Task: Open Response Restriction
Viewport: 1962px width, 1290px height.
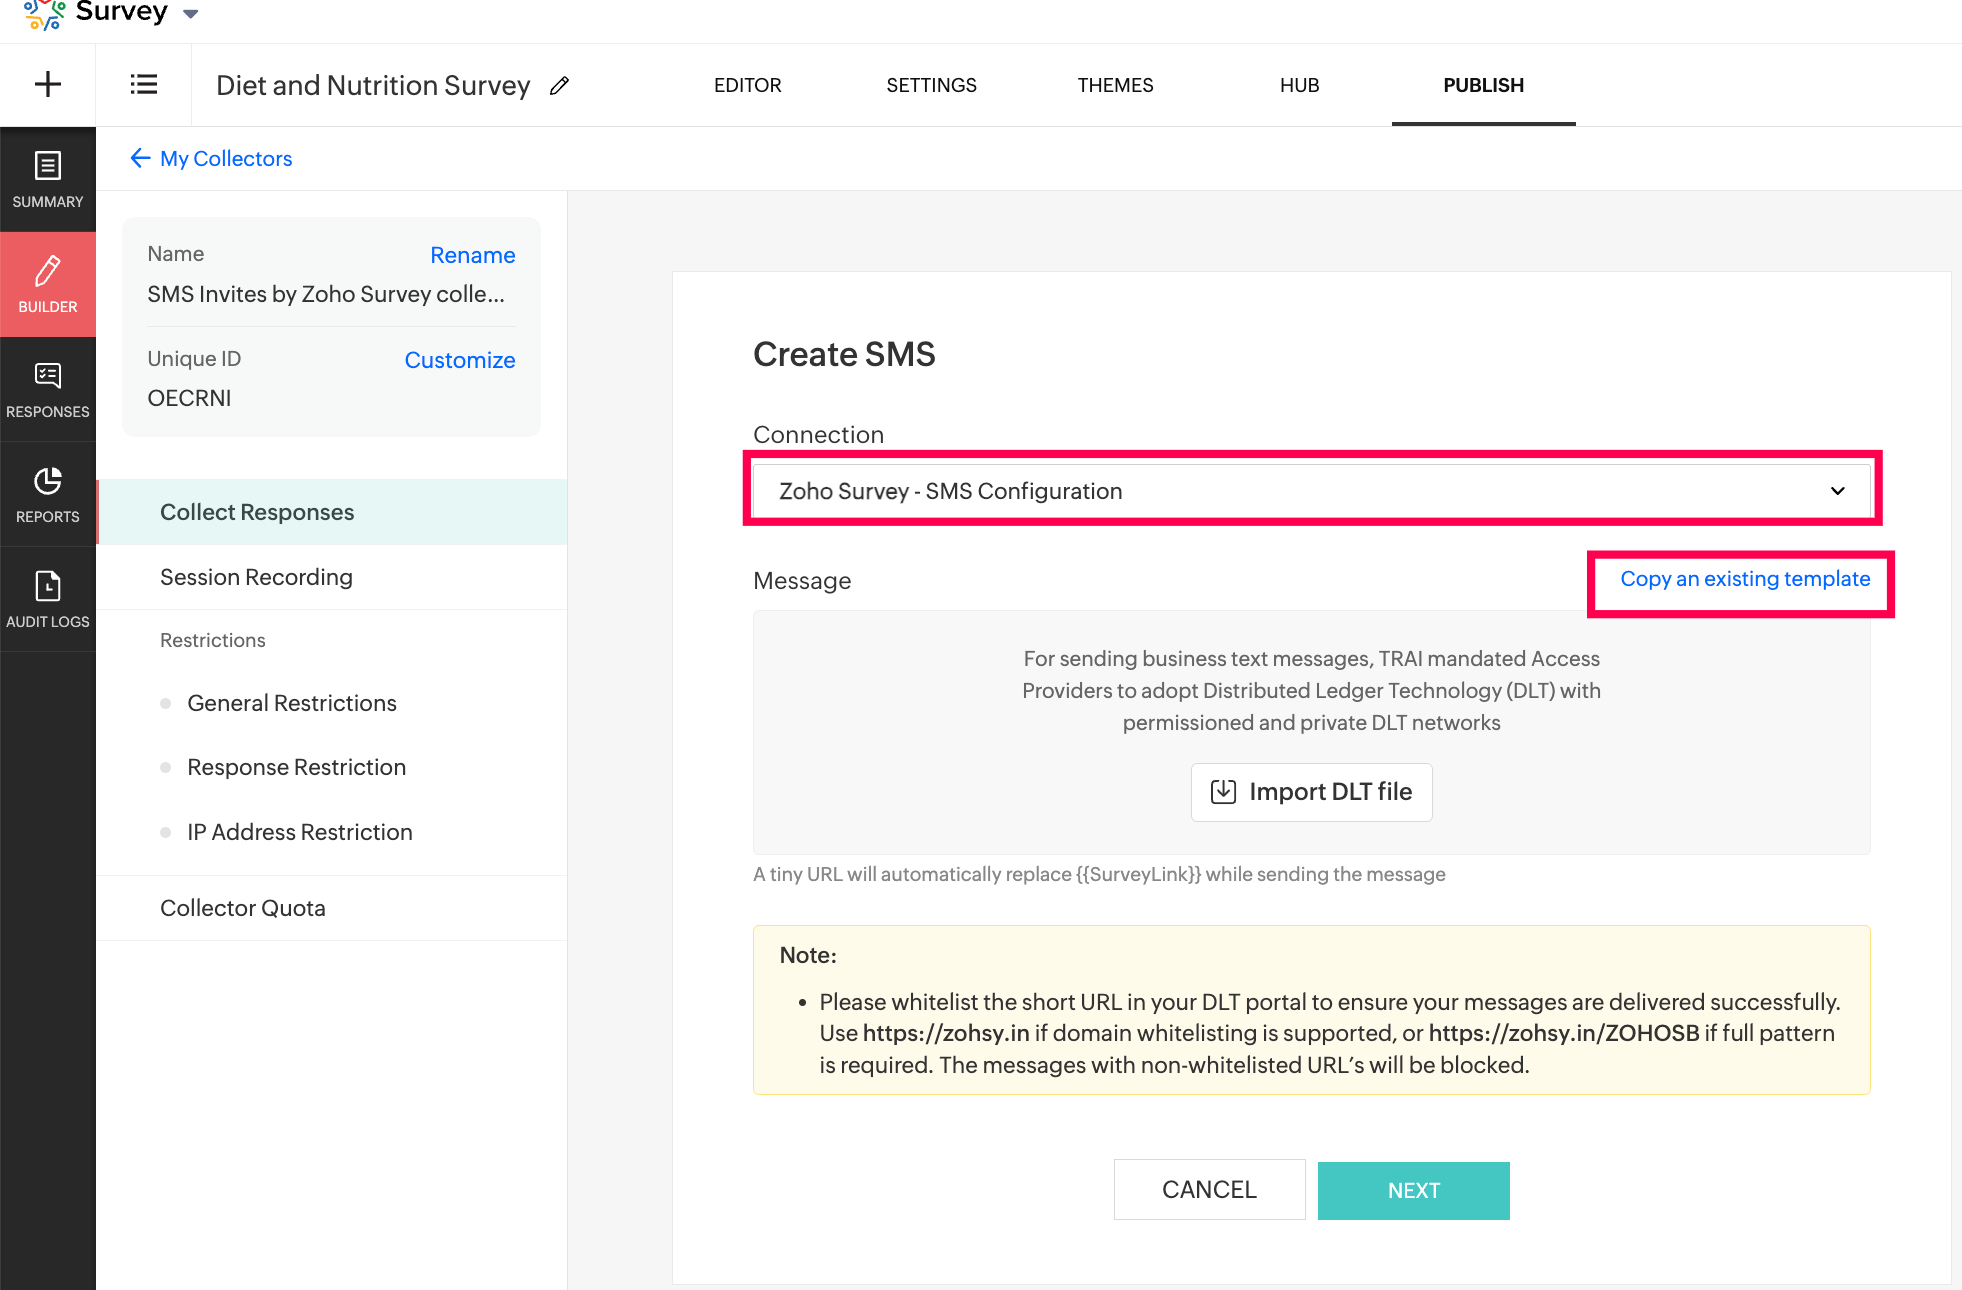Action: pos(297,767)
